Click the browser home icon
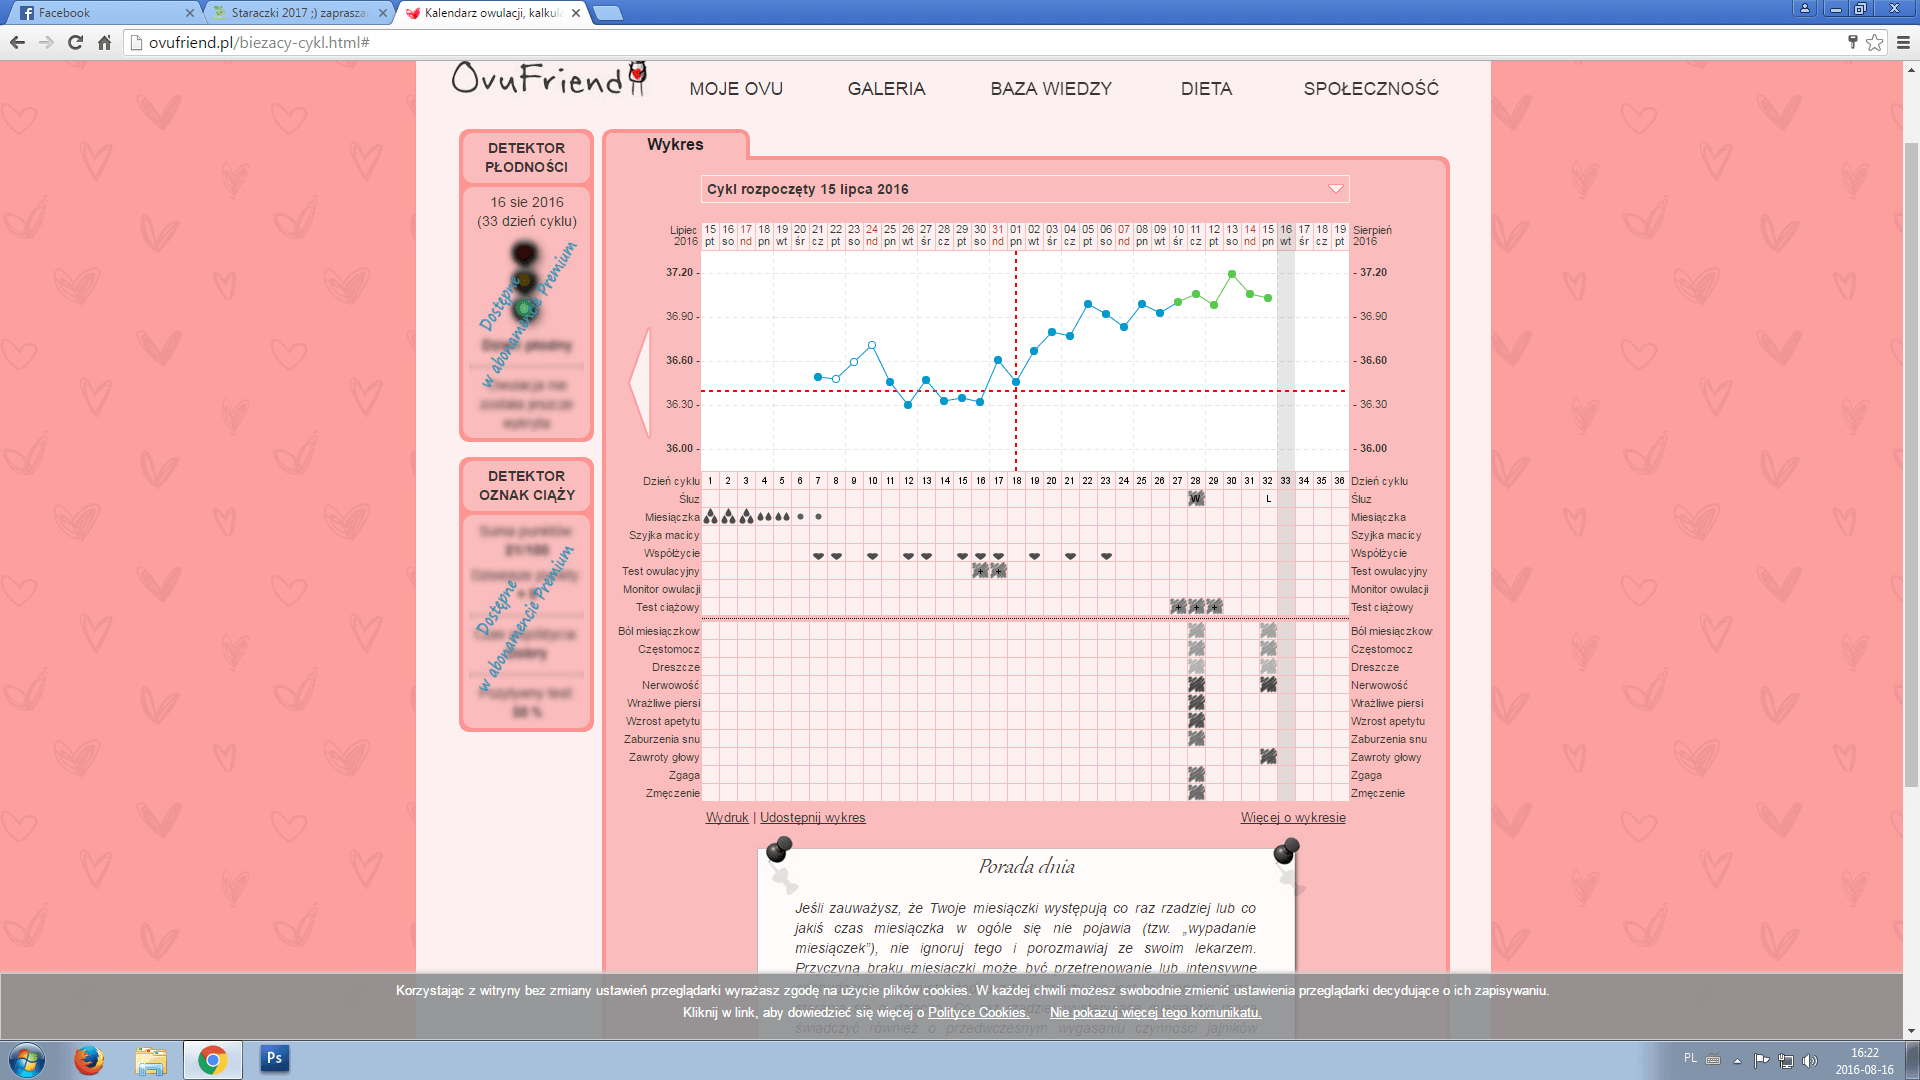 point(104,42)
